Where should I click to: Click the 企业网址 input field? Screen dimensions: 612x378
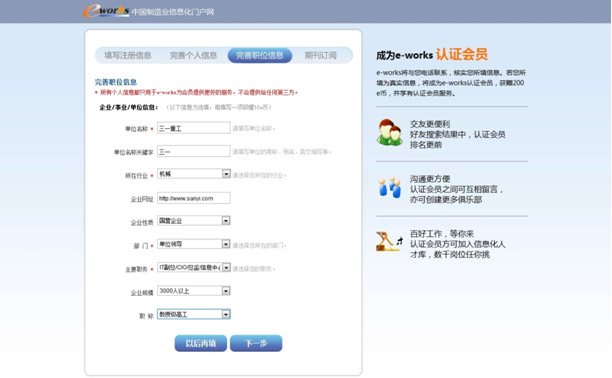[x=194, y=198]
